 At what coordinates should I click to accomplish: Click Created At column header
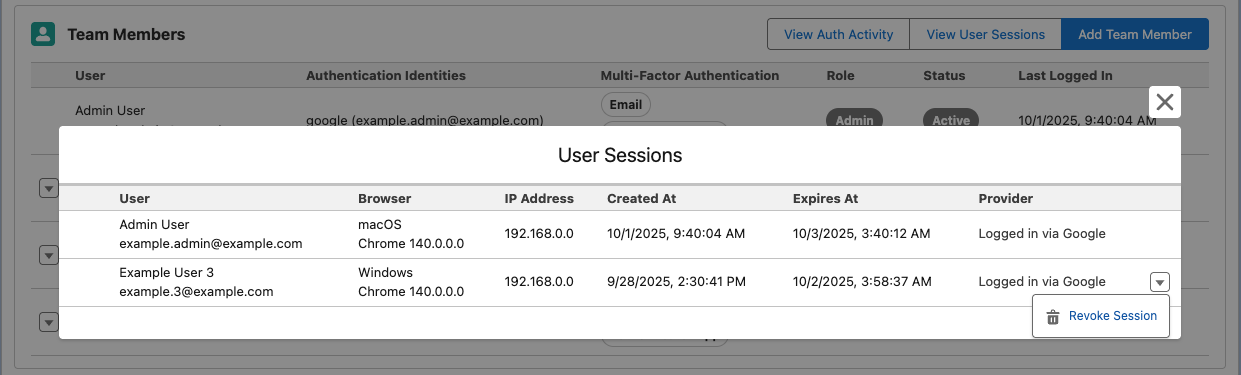pyautogui.click(x=641, y=198)
